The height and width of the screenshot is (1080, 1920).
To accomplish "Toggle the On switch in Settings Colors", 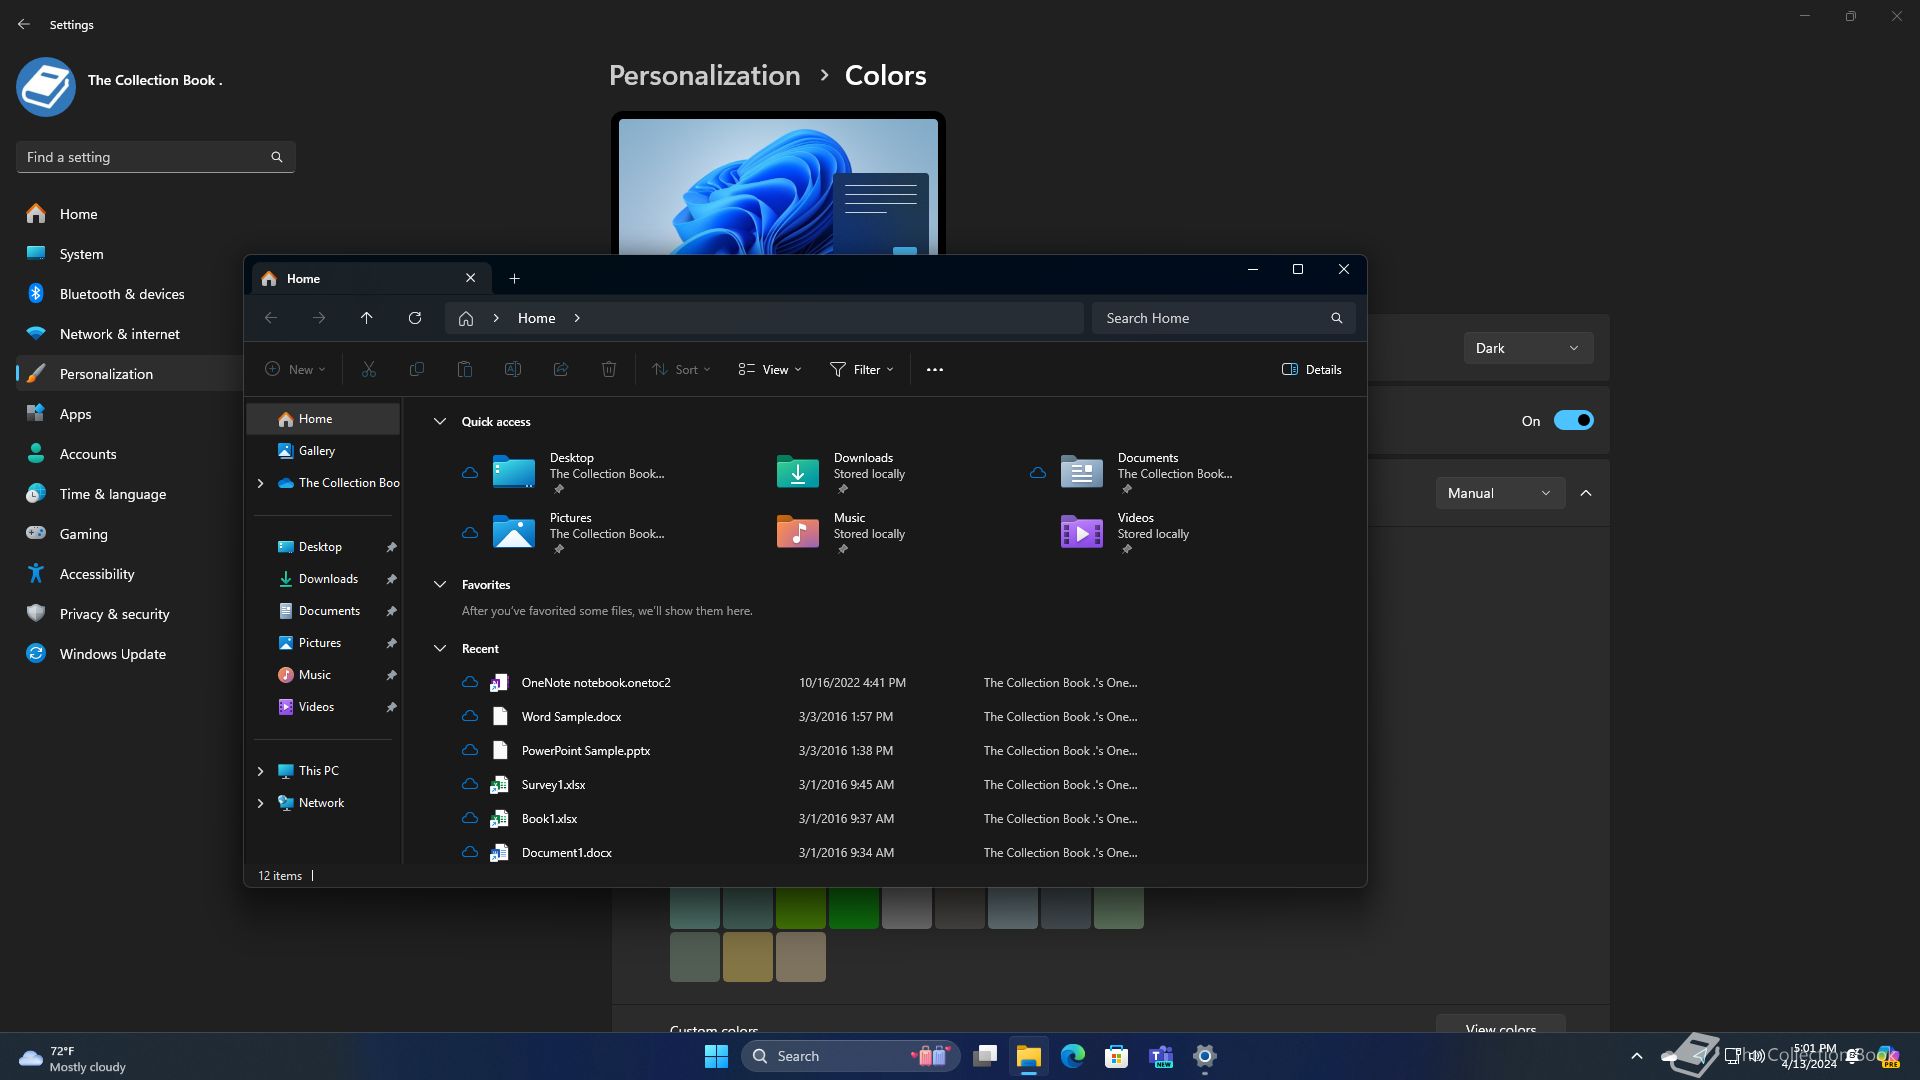I will [1573, 421].
